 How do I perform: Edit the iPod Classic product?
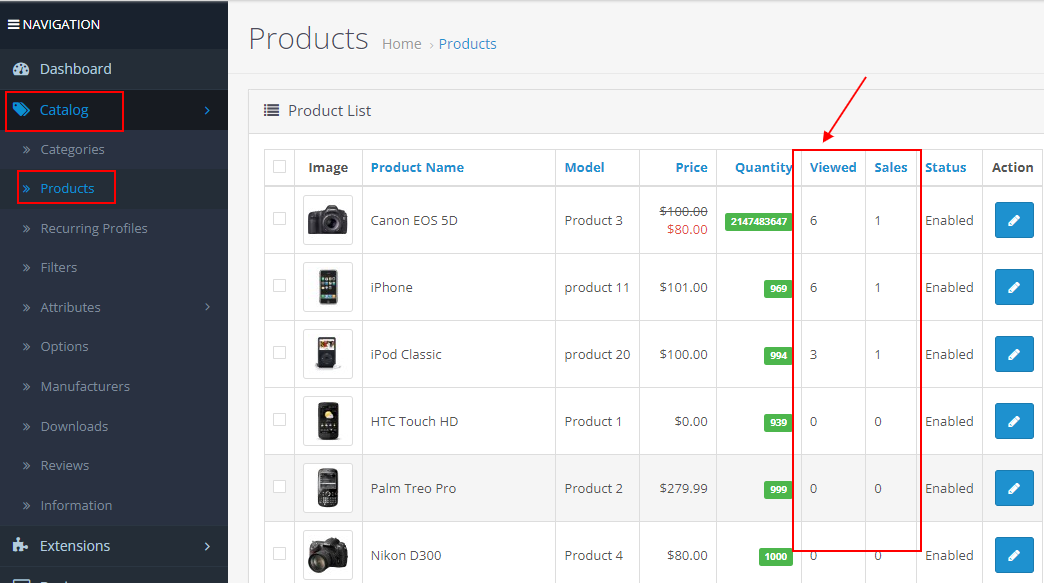click(1014, 354)
